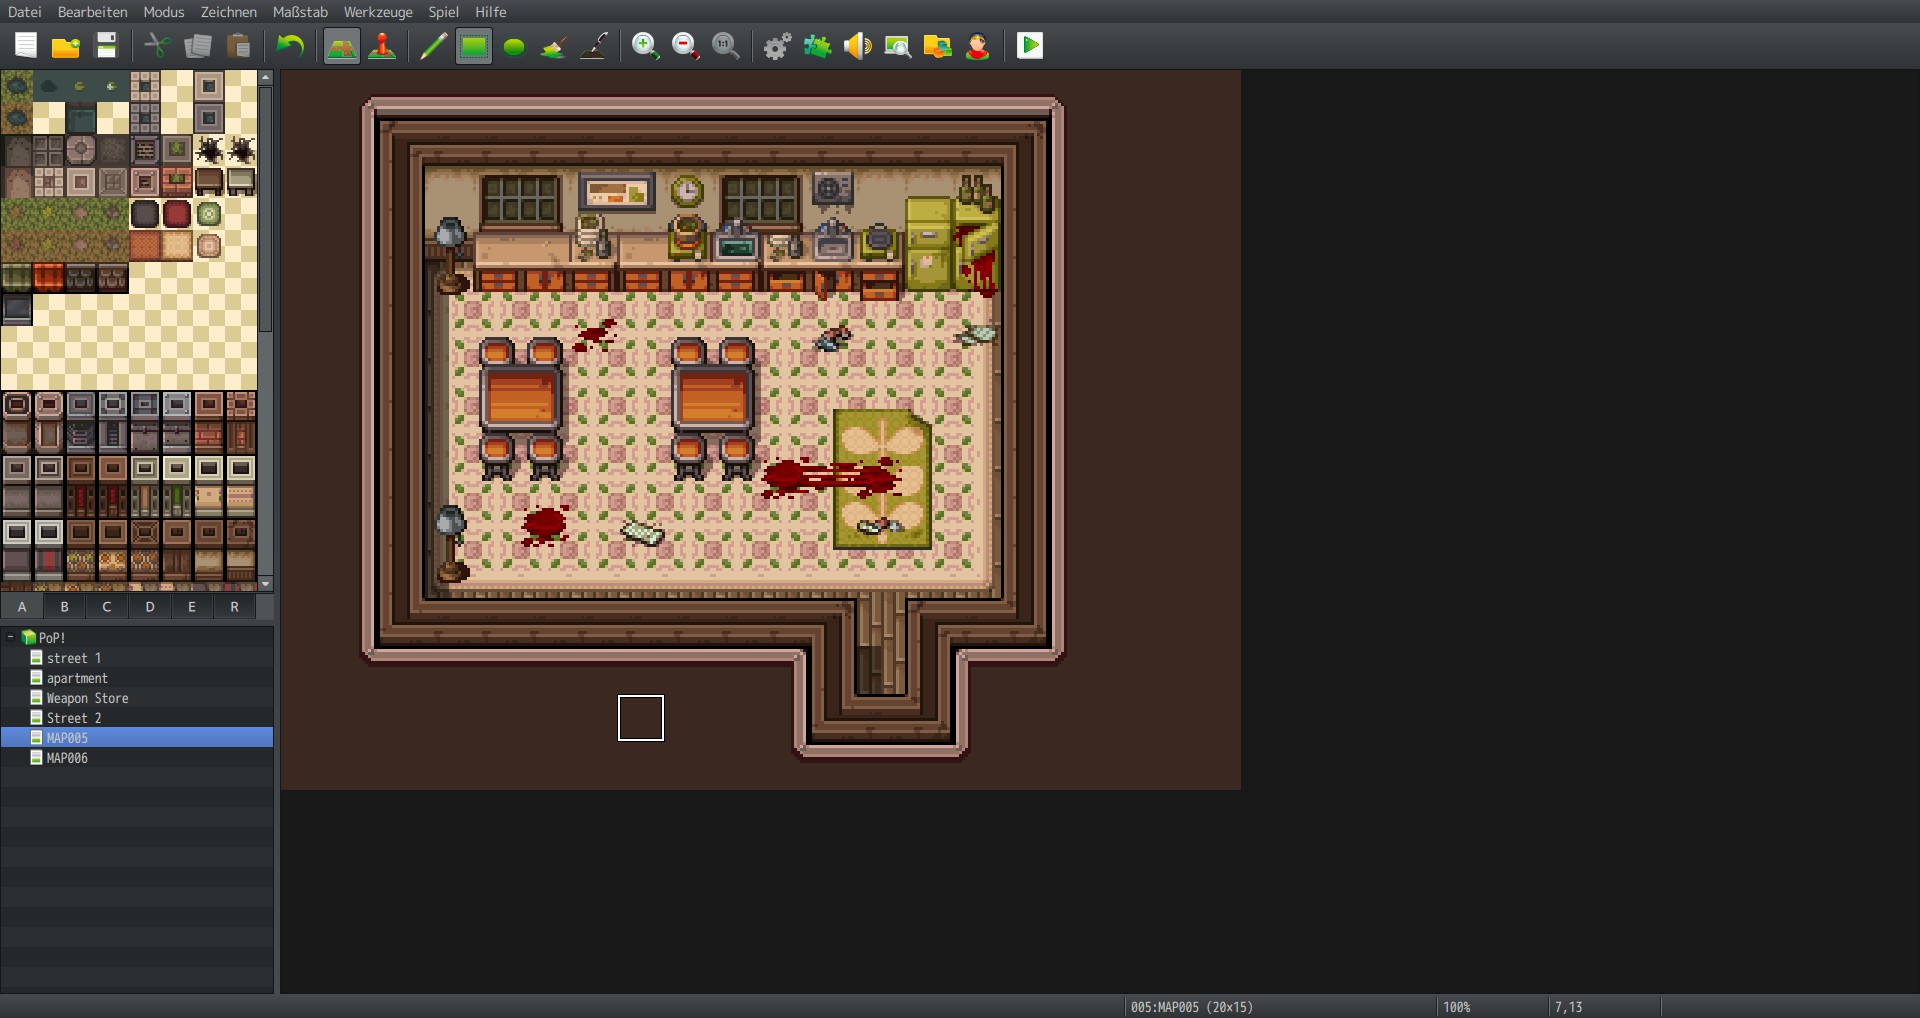Select MAP006 in the map tree
This screenshot has width=1920, height=1018.
click(x=67, y=758)
